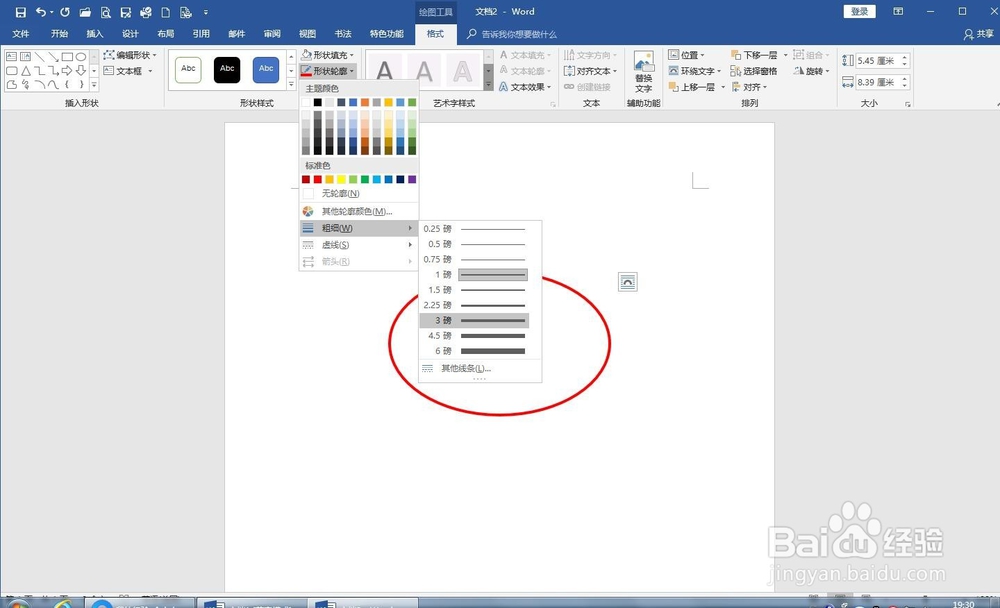Select the 0.25 磅 line weight

pos(474,228)
